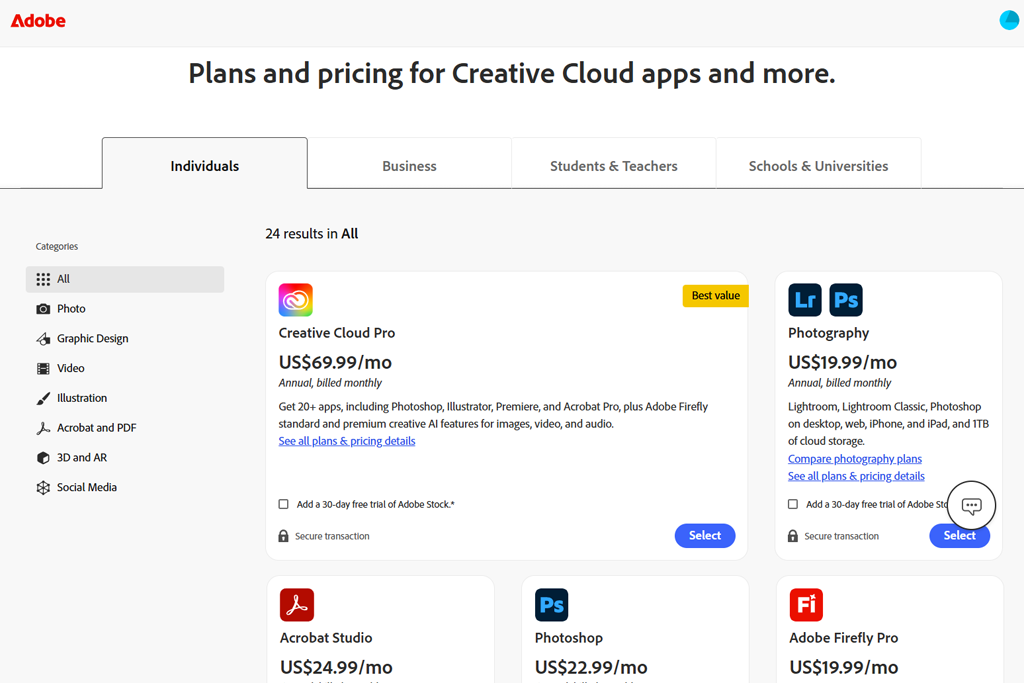Filter by Graphic Design category

click(125, 339)
